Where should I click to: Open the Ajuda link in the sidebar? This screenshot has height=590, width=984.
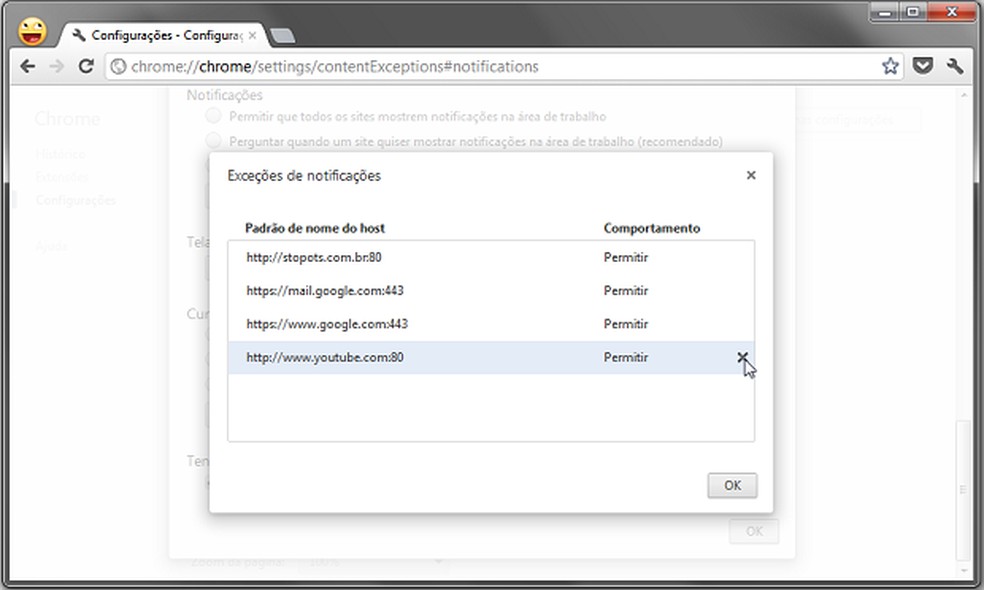pos(53,245)
